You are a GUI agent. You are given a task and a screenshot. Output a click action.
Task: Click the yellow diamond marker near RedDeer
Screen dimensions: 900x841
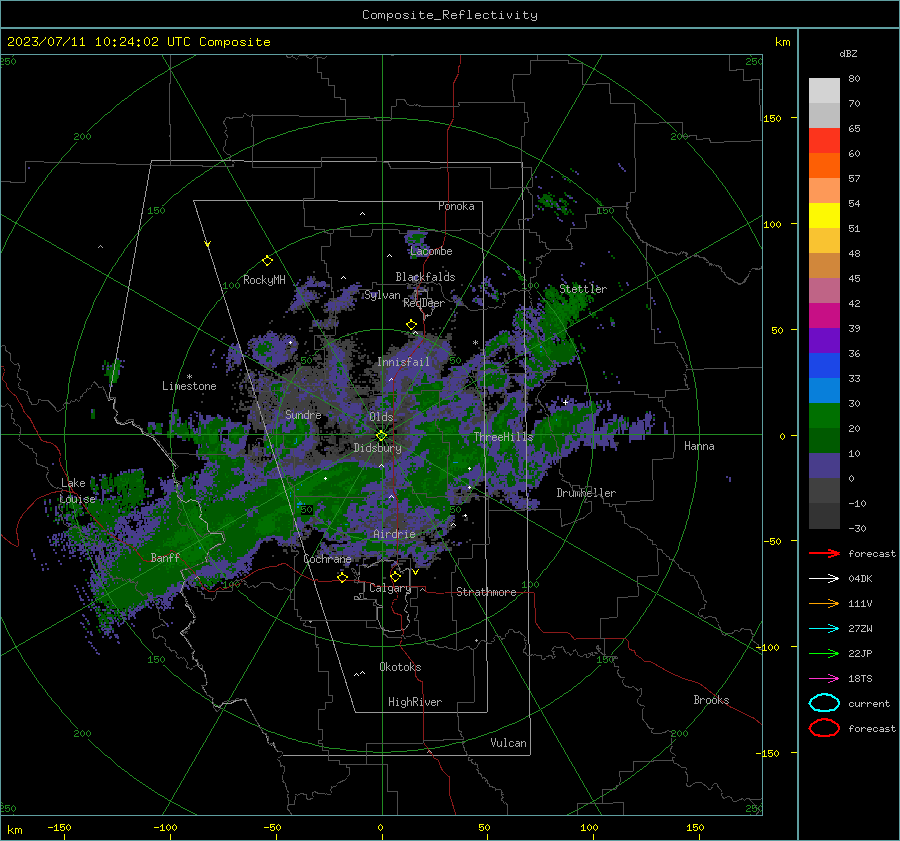point(411,325)
